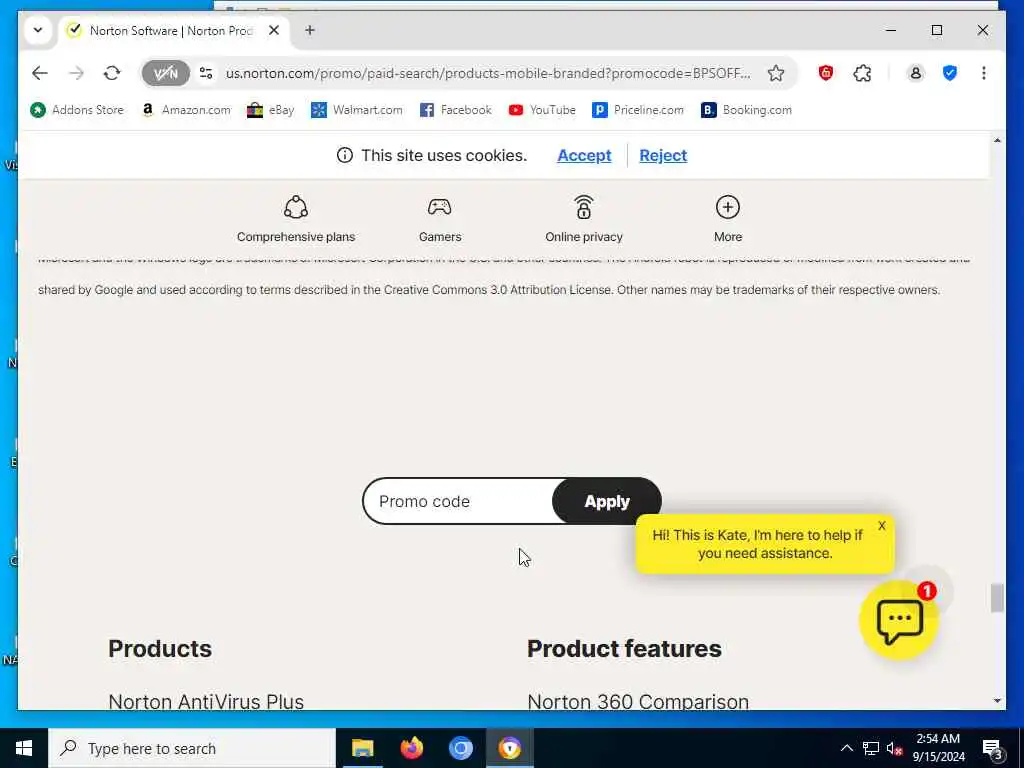Open the notification center icon
1024x768 pixels.
(x=992, y=749)
